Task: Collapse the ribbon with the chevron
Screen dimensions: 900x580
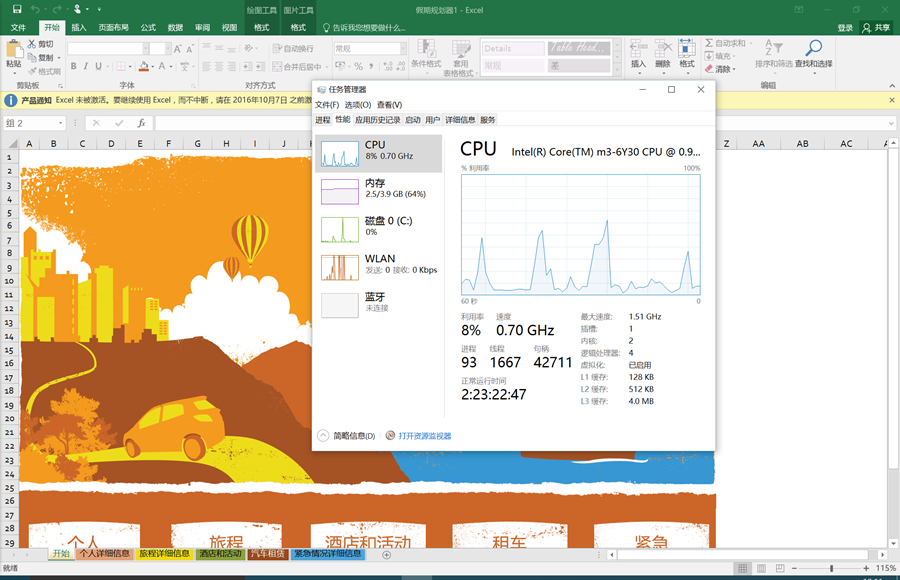Action: (x=889, y=85)
